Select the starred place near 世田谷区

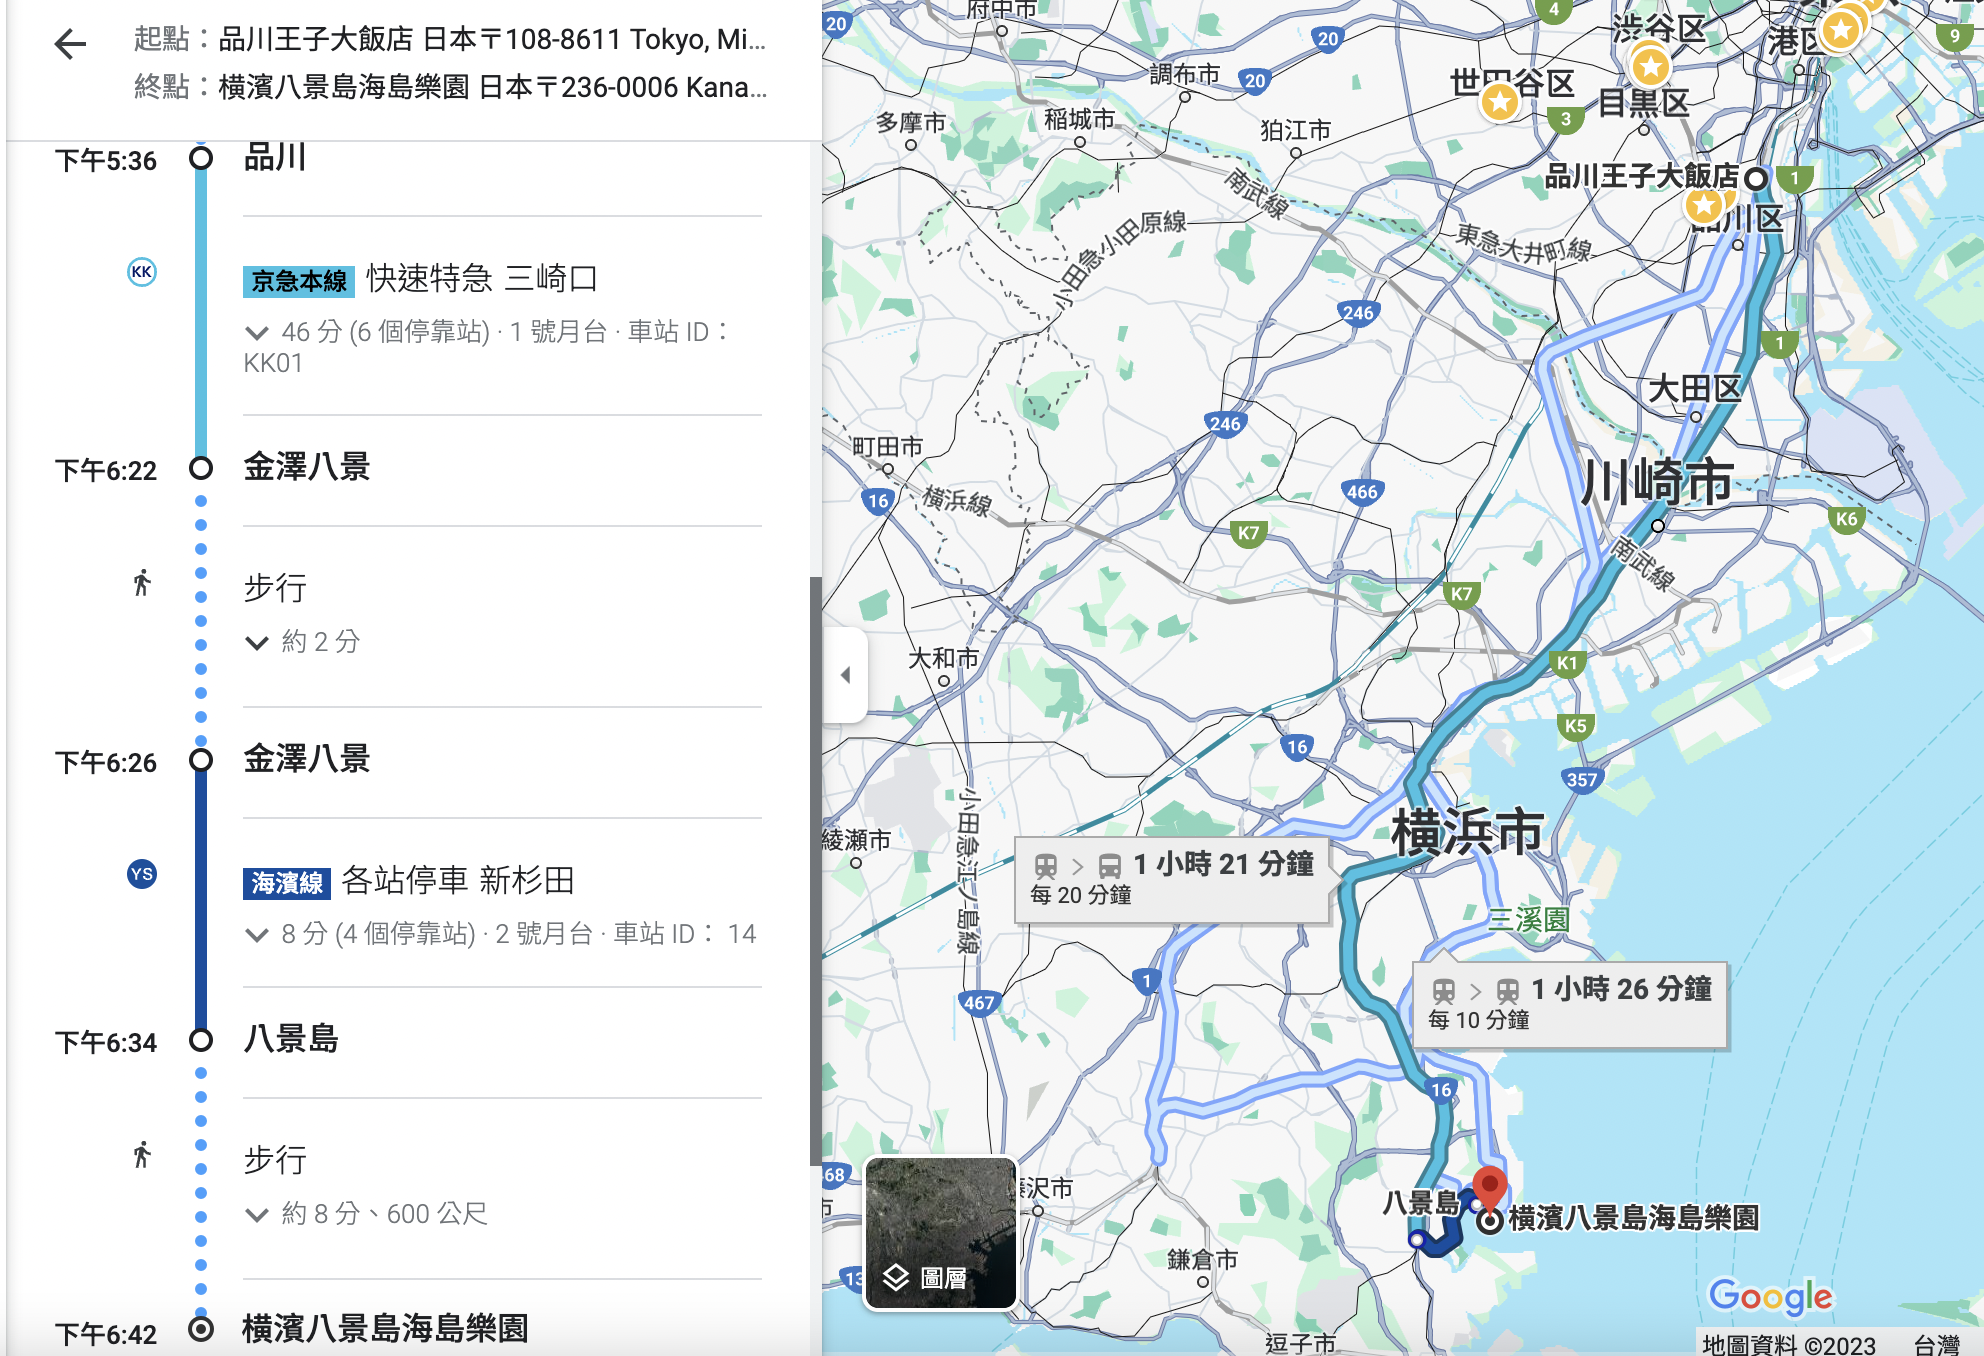point(1499,101)
